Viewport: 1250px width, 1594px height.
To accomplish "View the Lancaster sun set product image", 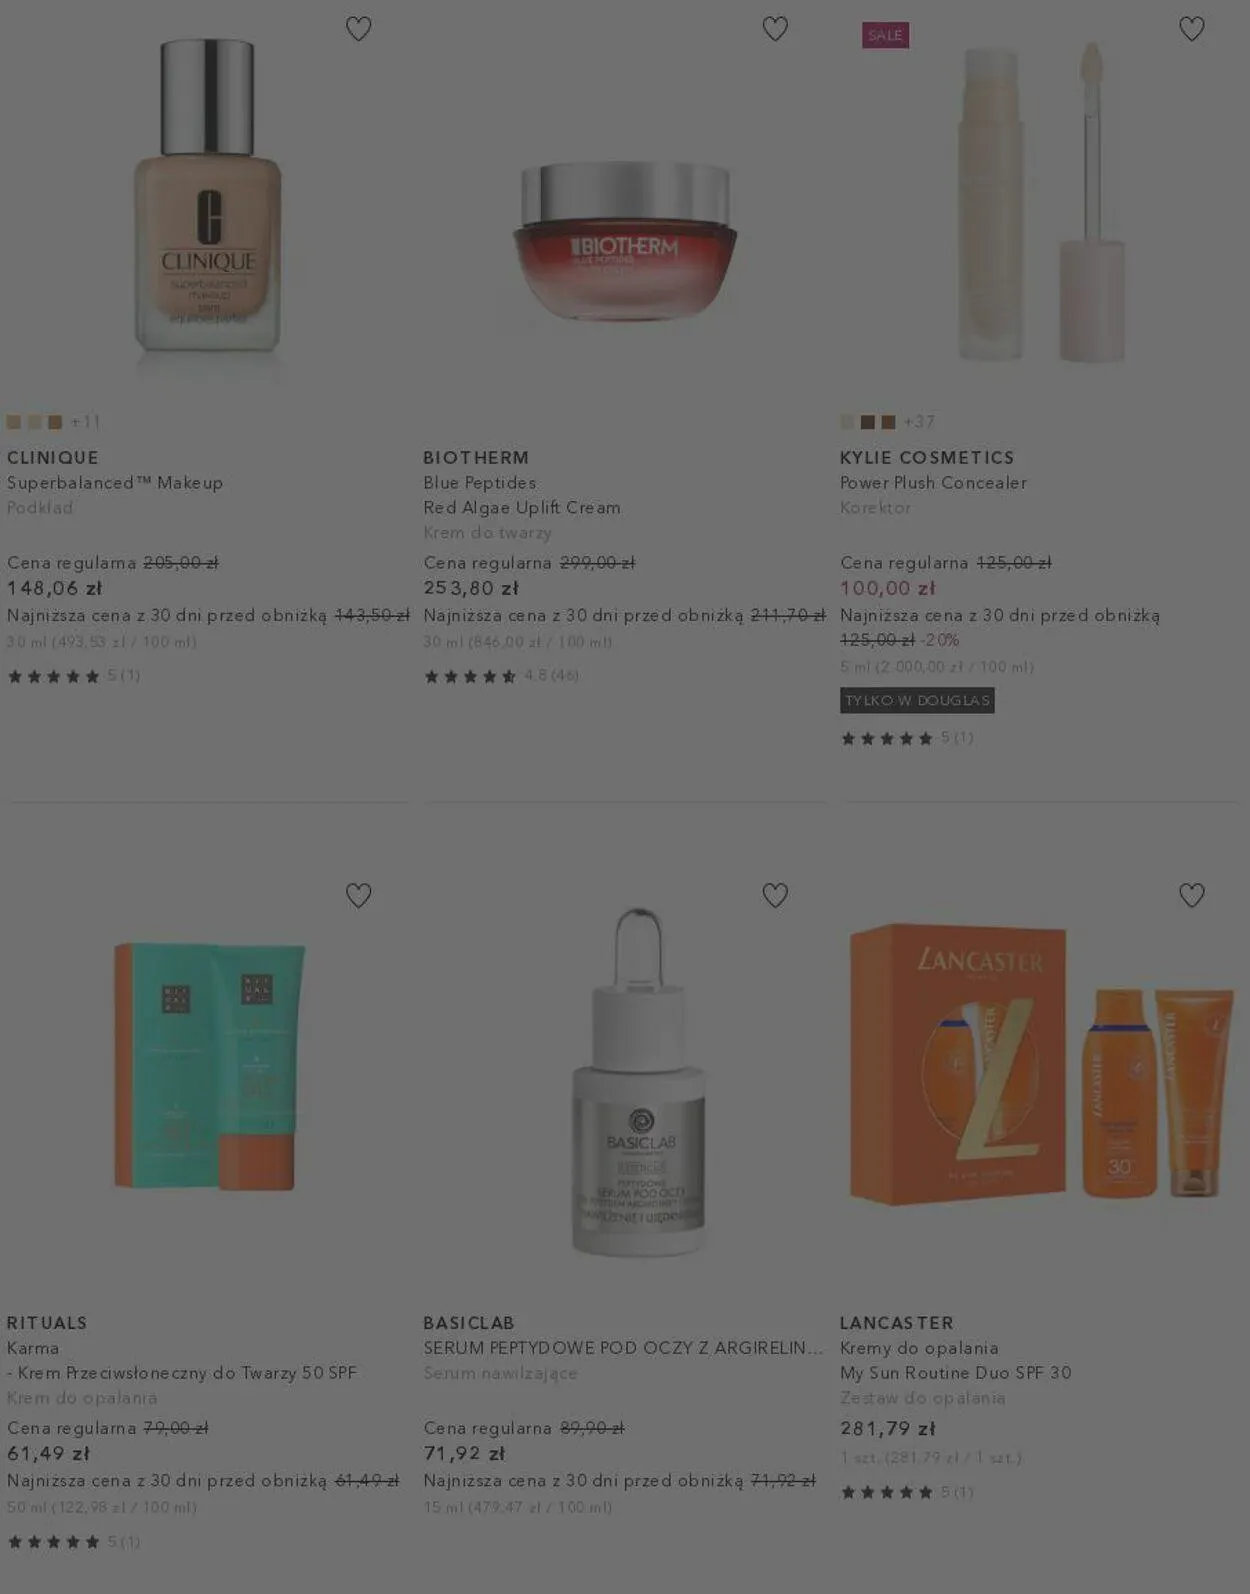I will [1040, 1063].
